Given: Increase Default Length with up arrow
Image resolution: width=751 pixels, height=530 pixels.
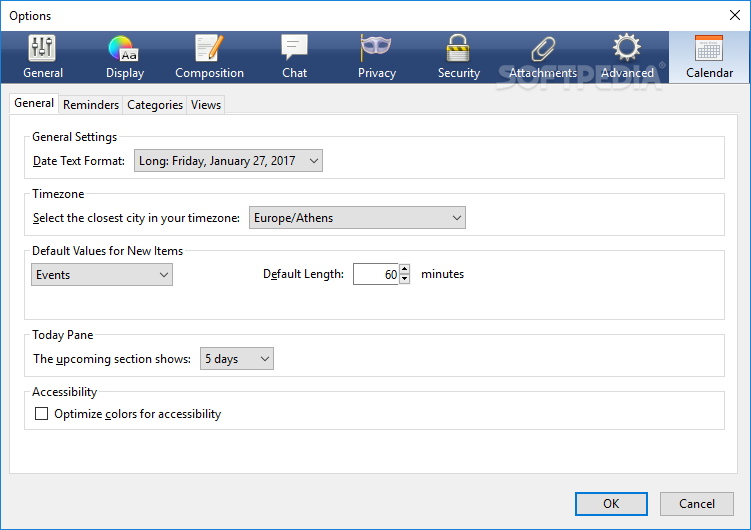Looking at the screenshot, I should click(x=404, y=269).
